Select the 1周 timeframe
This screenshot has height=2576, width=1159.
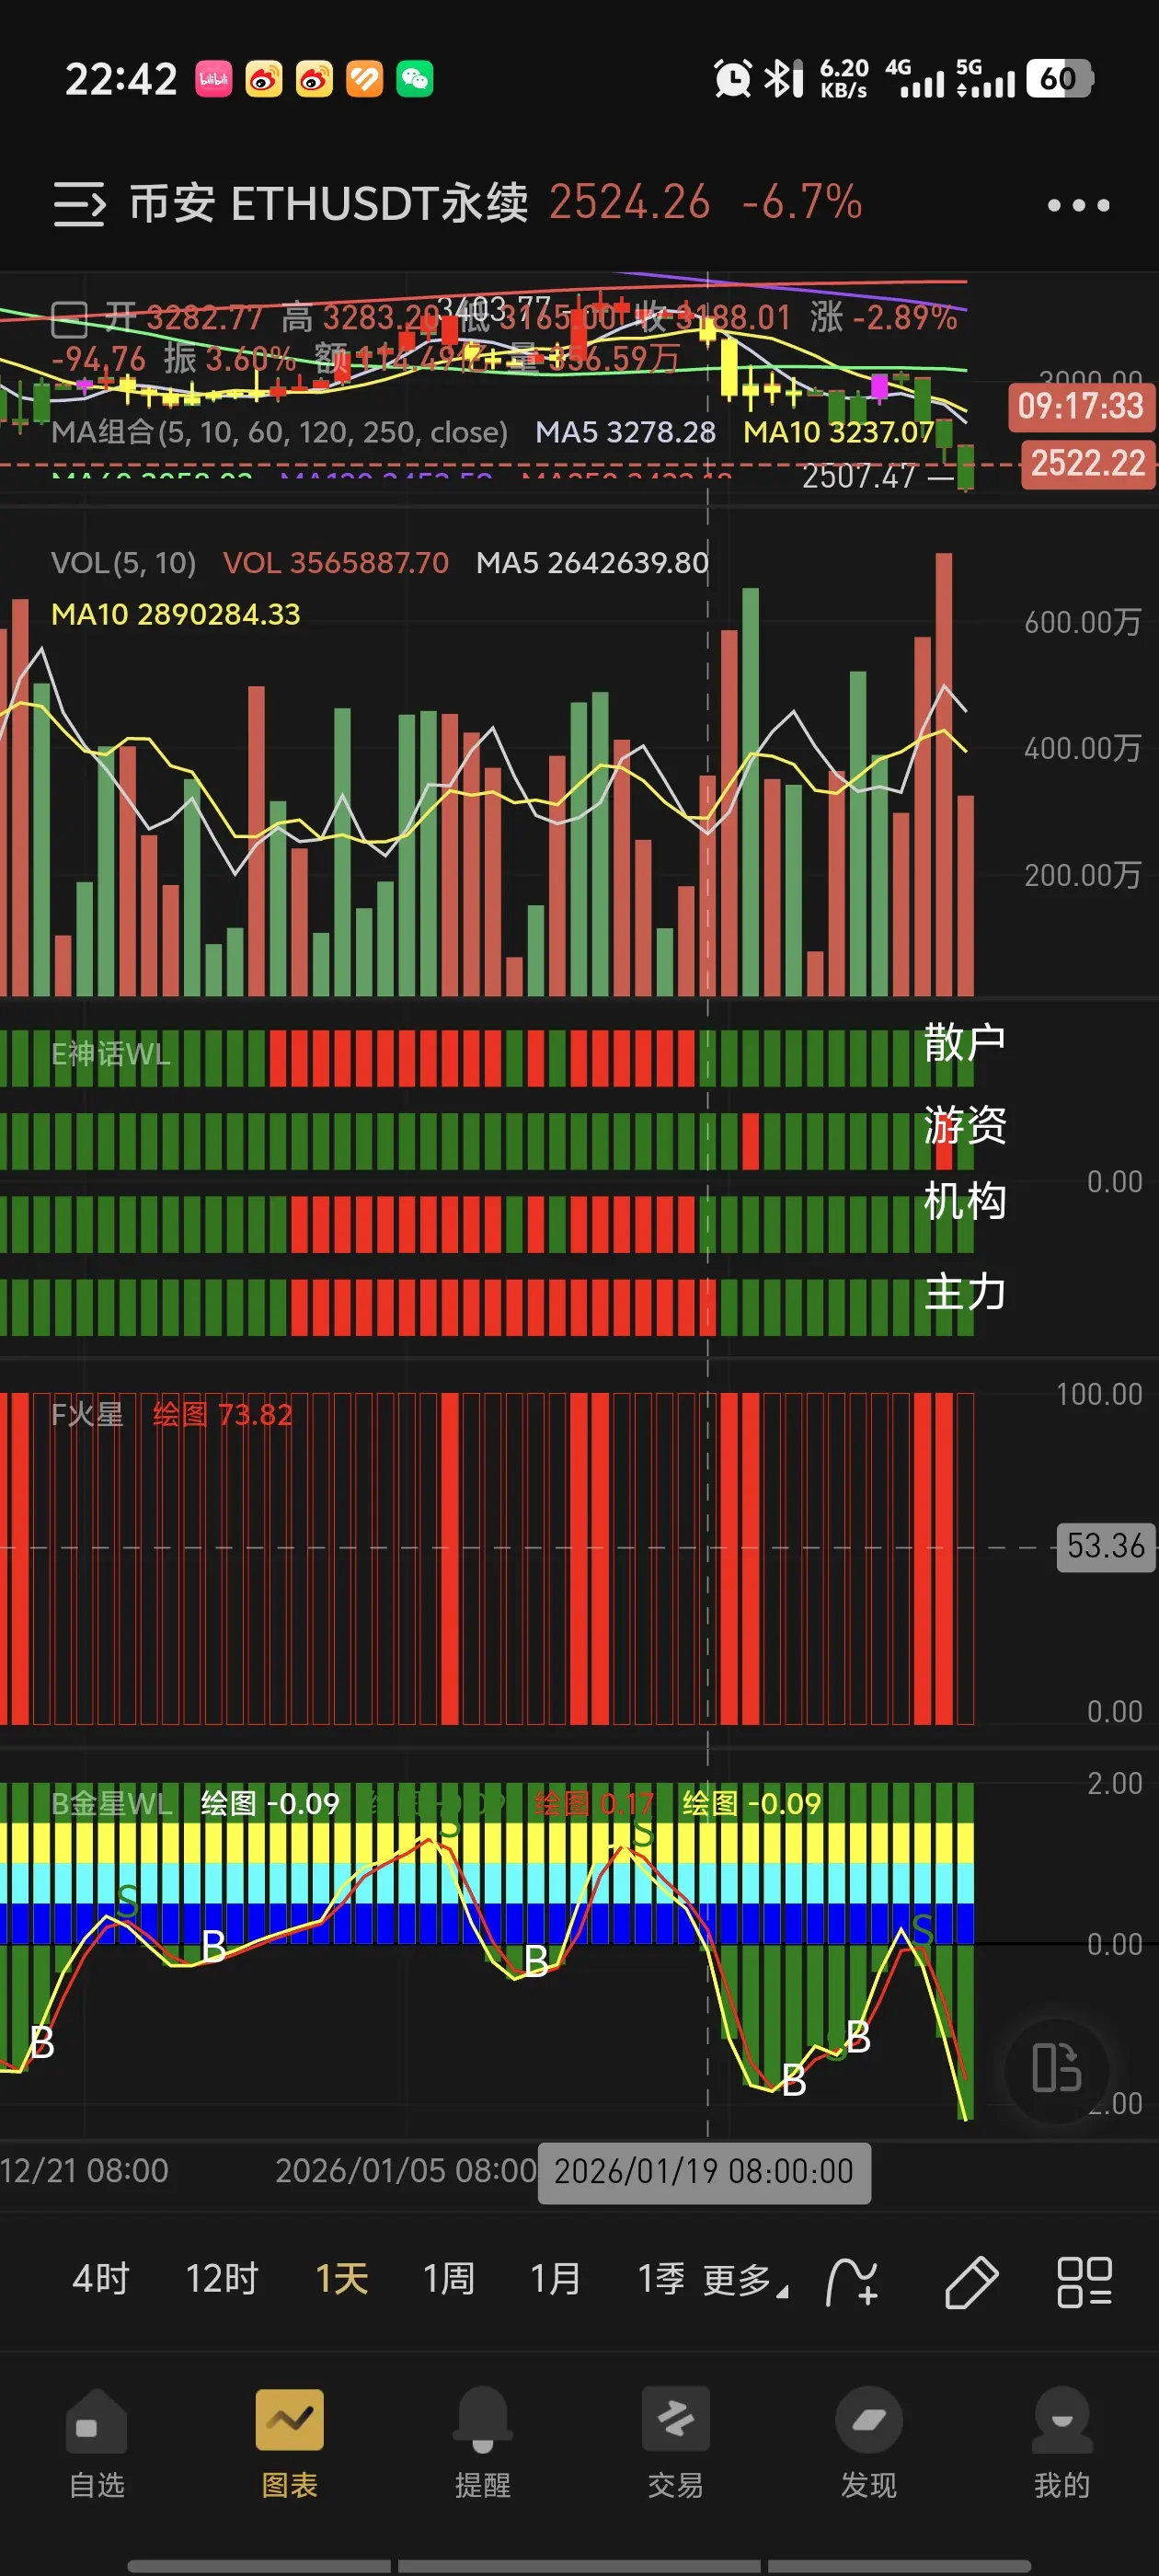click(449, 2279)
